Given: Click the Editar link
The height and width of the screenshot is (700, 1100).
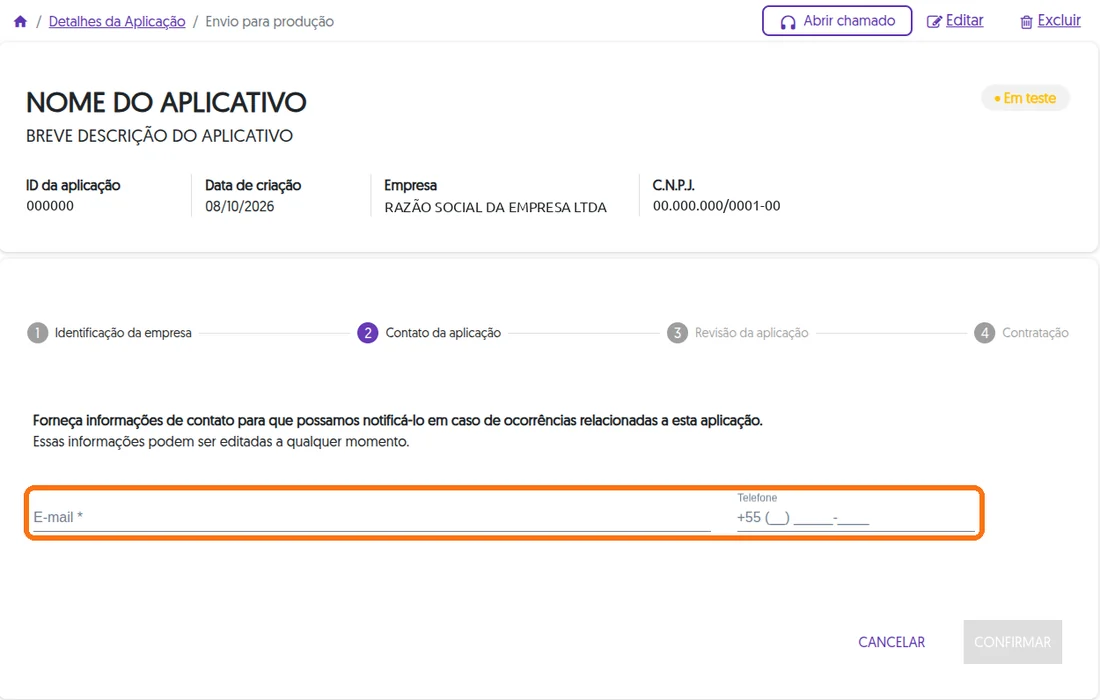Looking at the screenshot, I should 955,21.
